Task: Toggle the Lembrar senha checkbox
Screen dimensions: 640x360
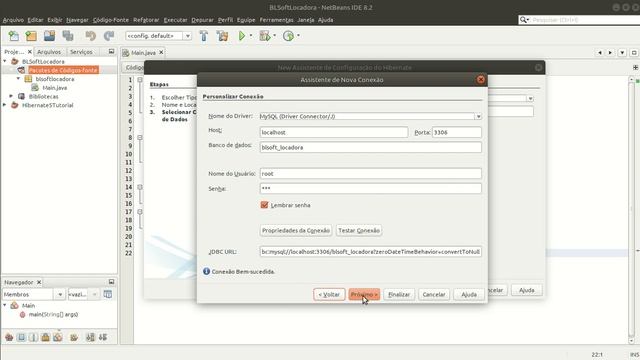Action: (x=264, y=205)
